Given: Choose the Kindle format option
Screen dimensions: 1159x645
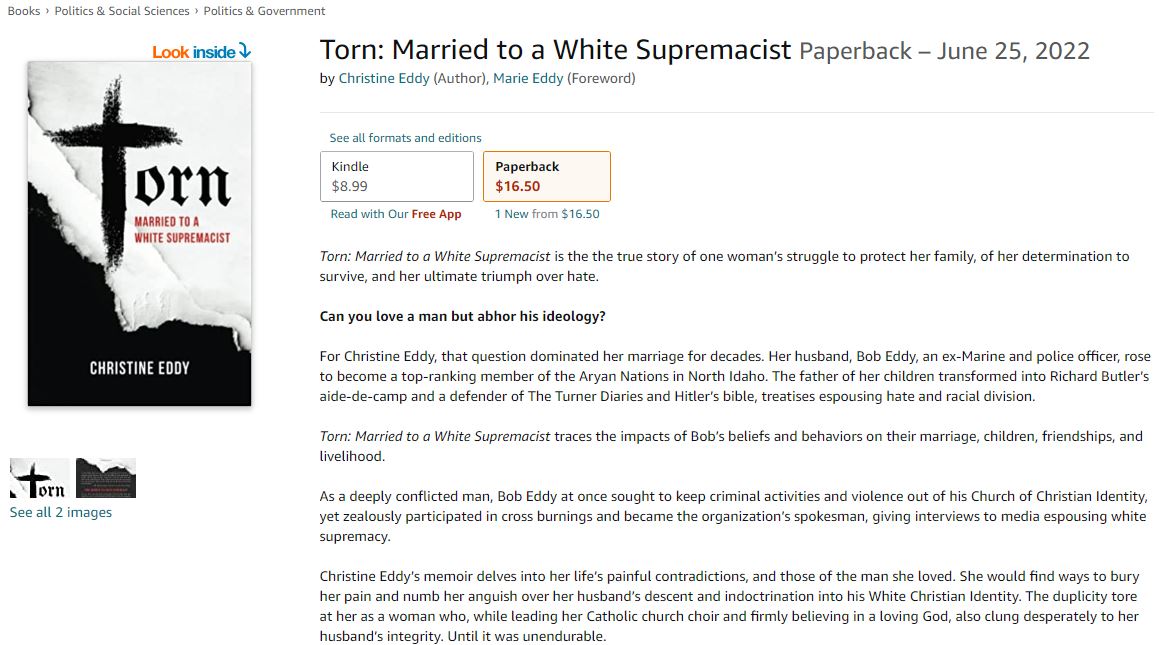Looking at the screenshot, I should point(396,176).
